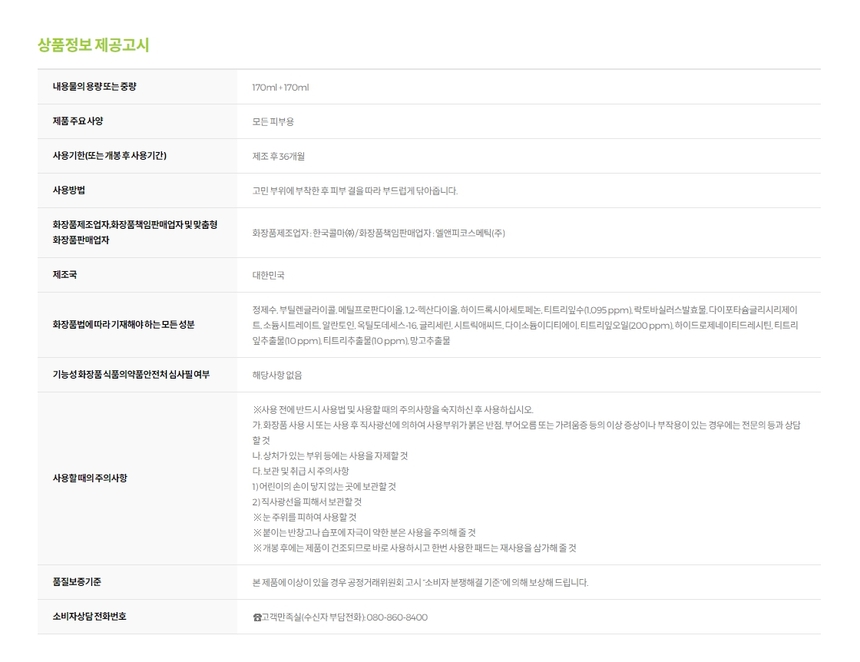The image size is (860, 662).
Task: Click the ingredients list starting with 정제수
Action: tap(525, 325)
